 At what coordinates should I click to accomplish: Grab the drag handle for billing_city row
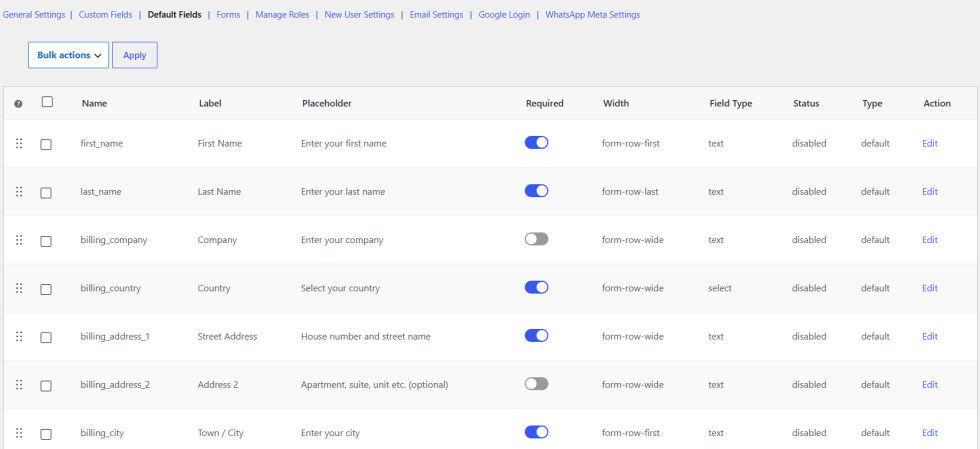(x=19, y=433)
